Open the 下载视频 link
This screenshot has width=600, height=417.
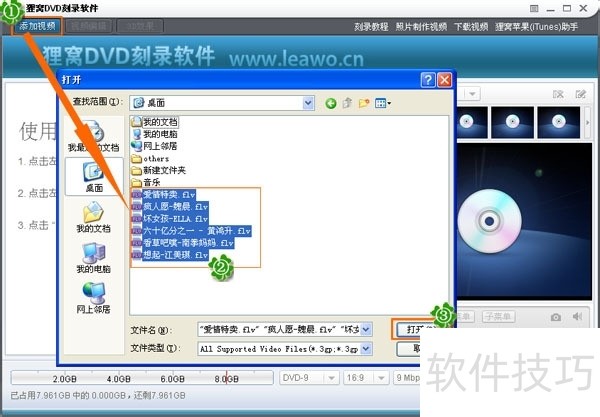click(471, 27)
